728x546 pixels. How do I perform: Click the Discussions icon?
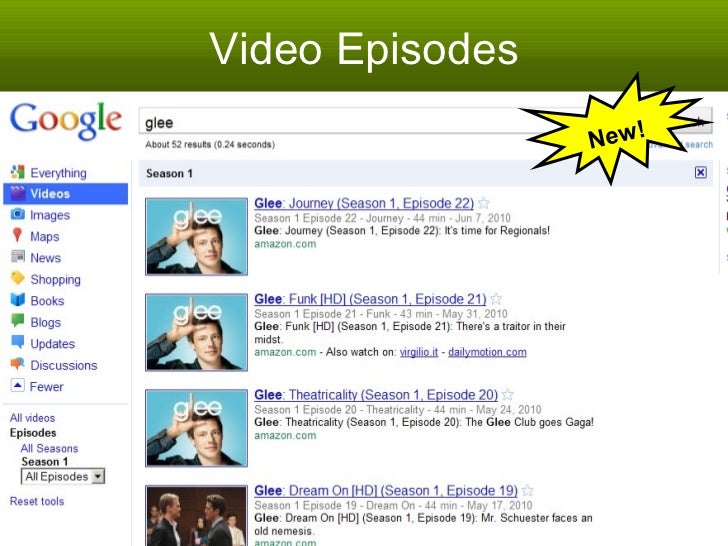pyautogui.click(x=18, y=364)
